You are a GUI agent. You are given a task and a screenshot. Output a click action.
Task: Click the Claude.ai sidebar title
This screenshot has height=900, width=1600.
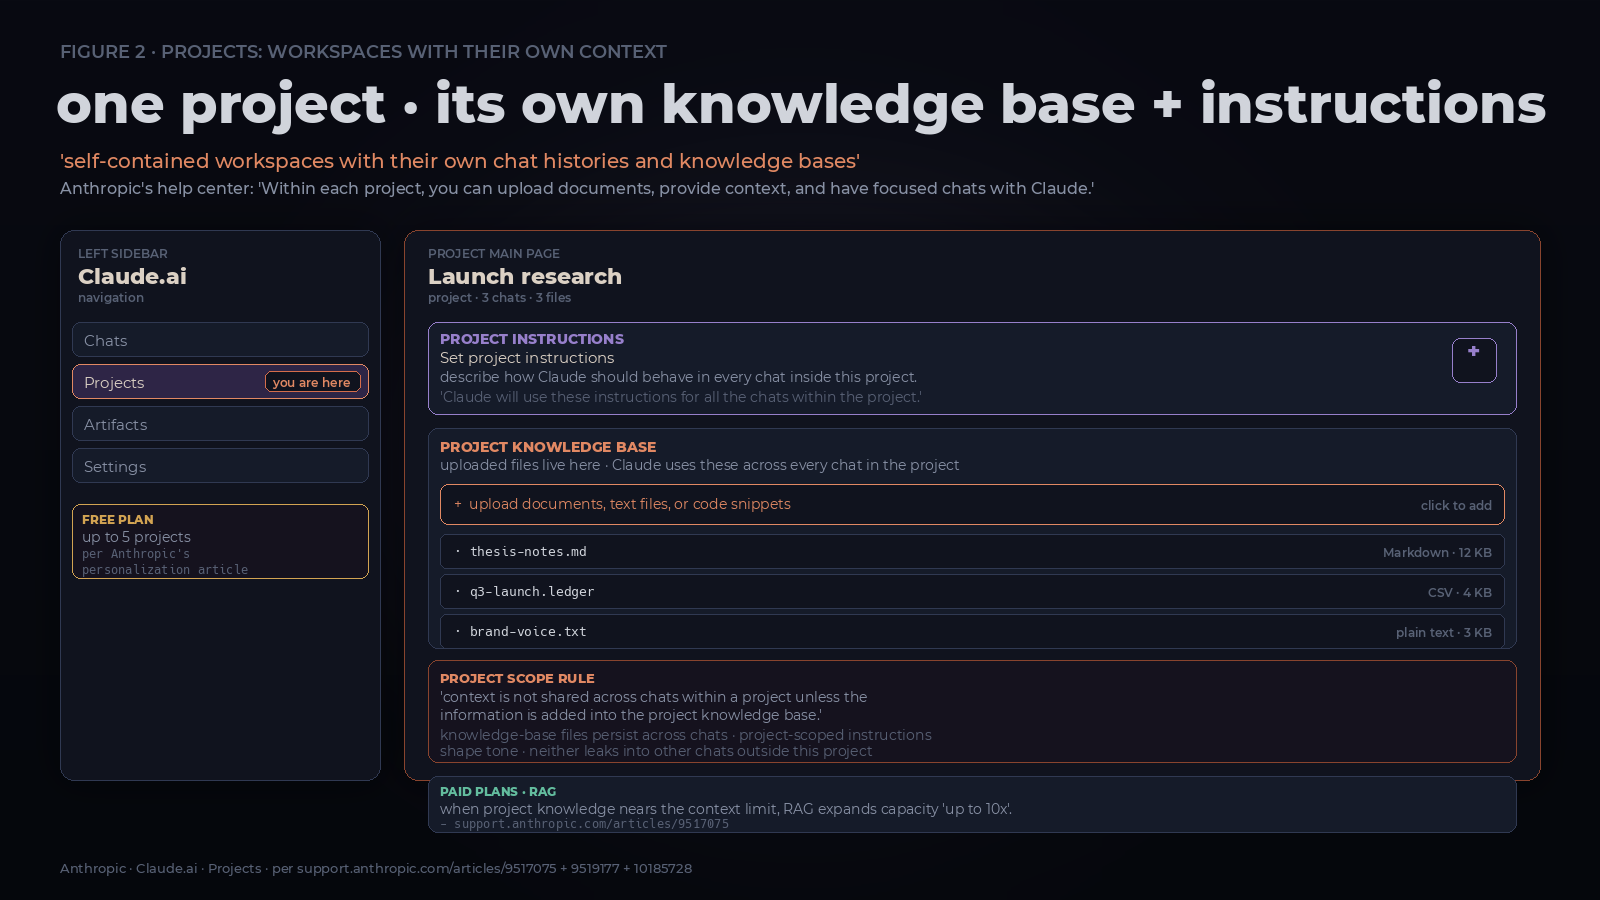point(132,276)
